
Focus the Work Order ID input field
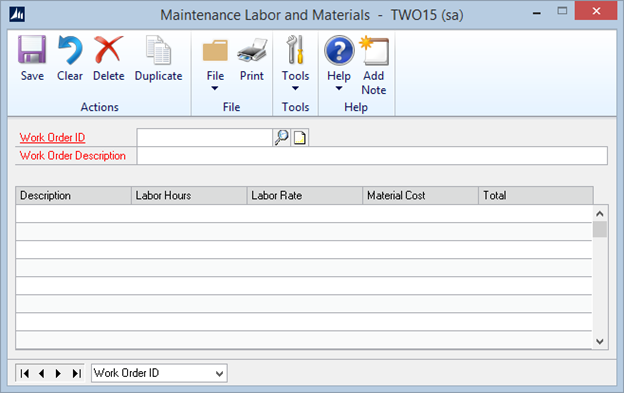click(205, 138)
